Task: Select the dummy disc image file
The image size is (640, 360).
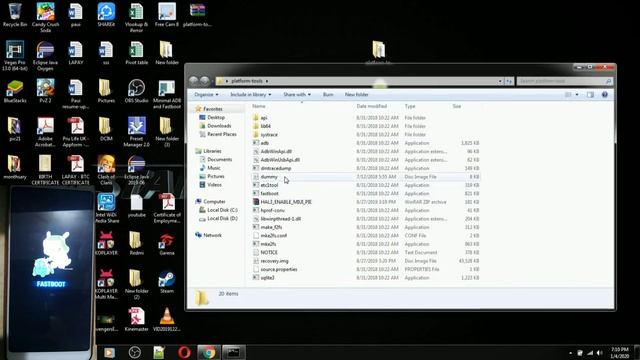Action: click(366, 177)
